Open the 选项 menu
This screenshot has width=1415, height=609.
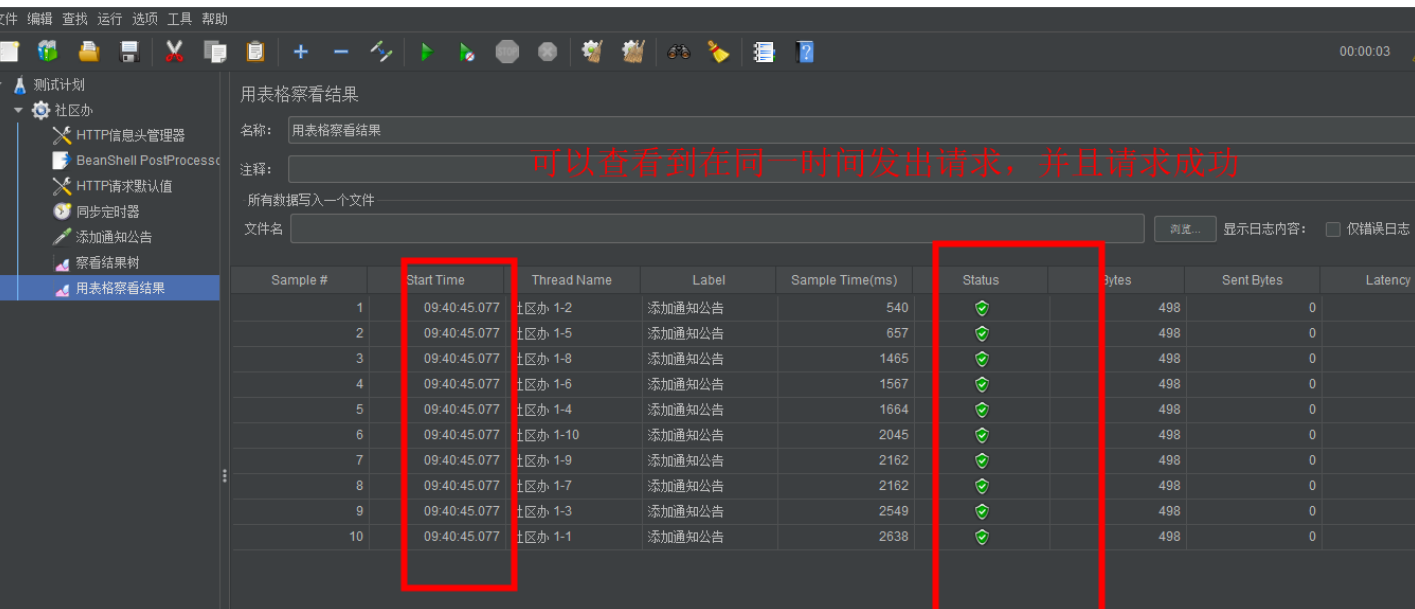point(145,19)
